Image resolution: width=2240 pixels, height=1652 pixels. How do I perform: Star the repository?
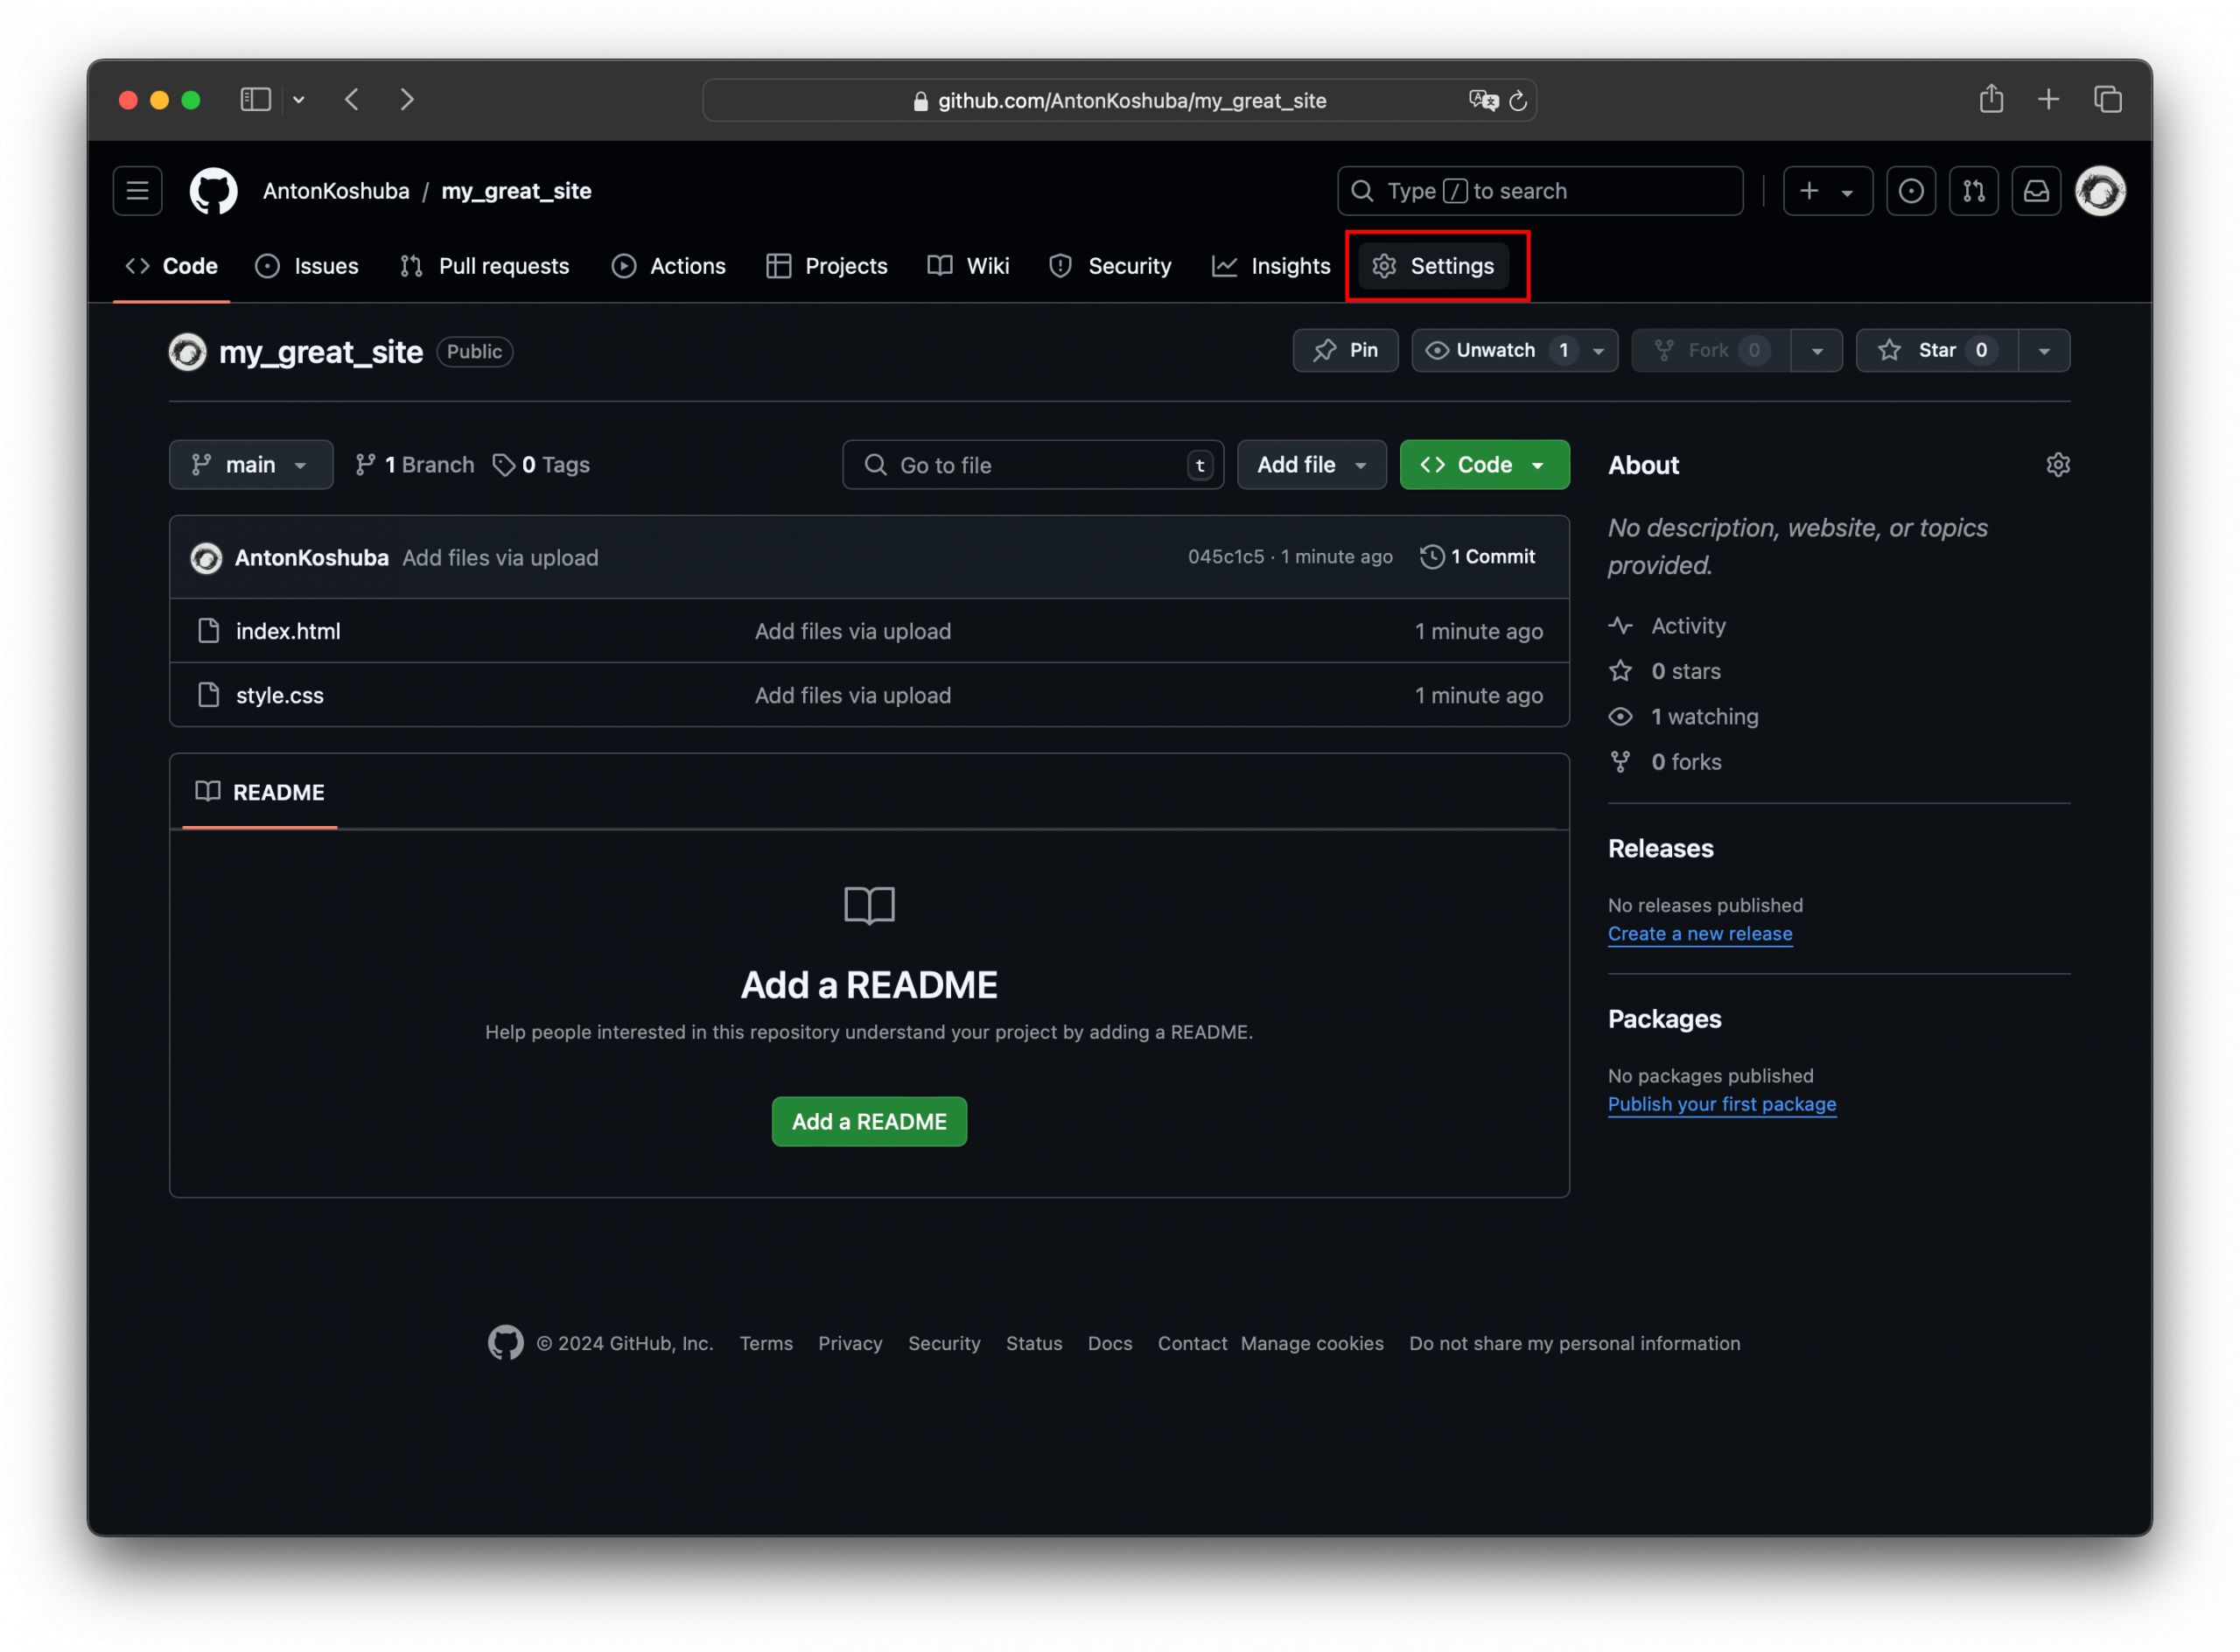pos(1936,351)
